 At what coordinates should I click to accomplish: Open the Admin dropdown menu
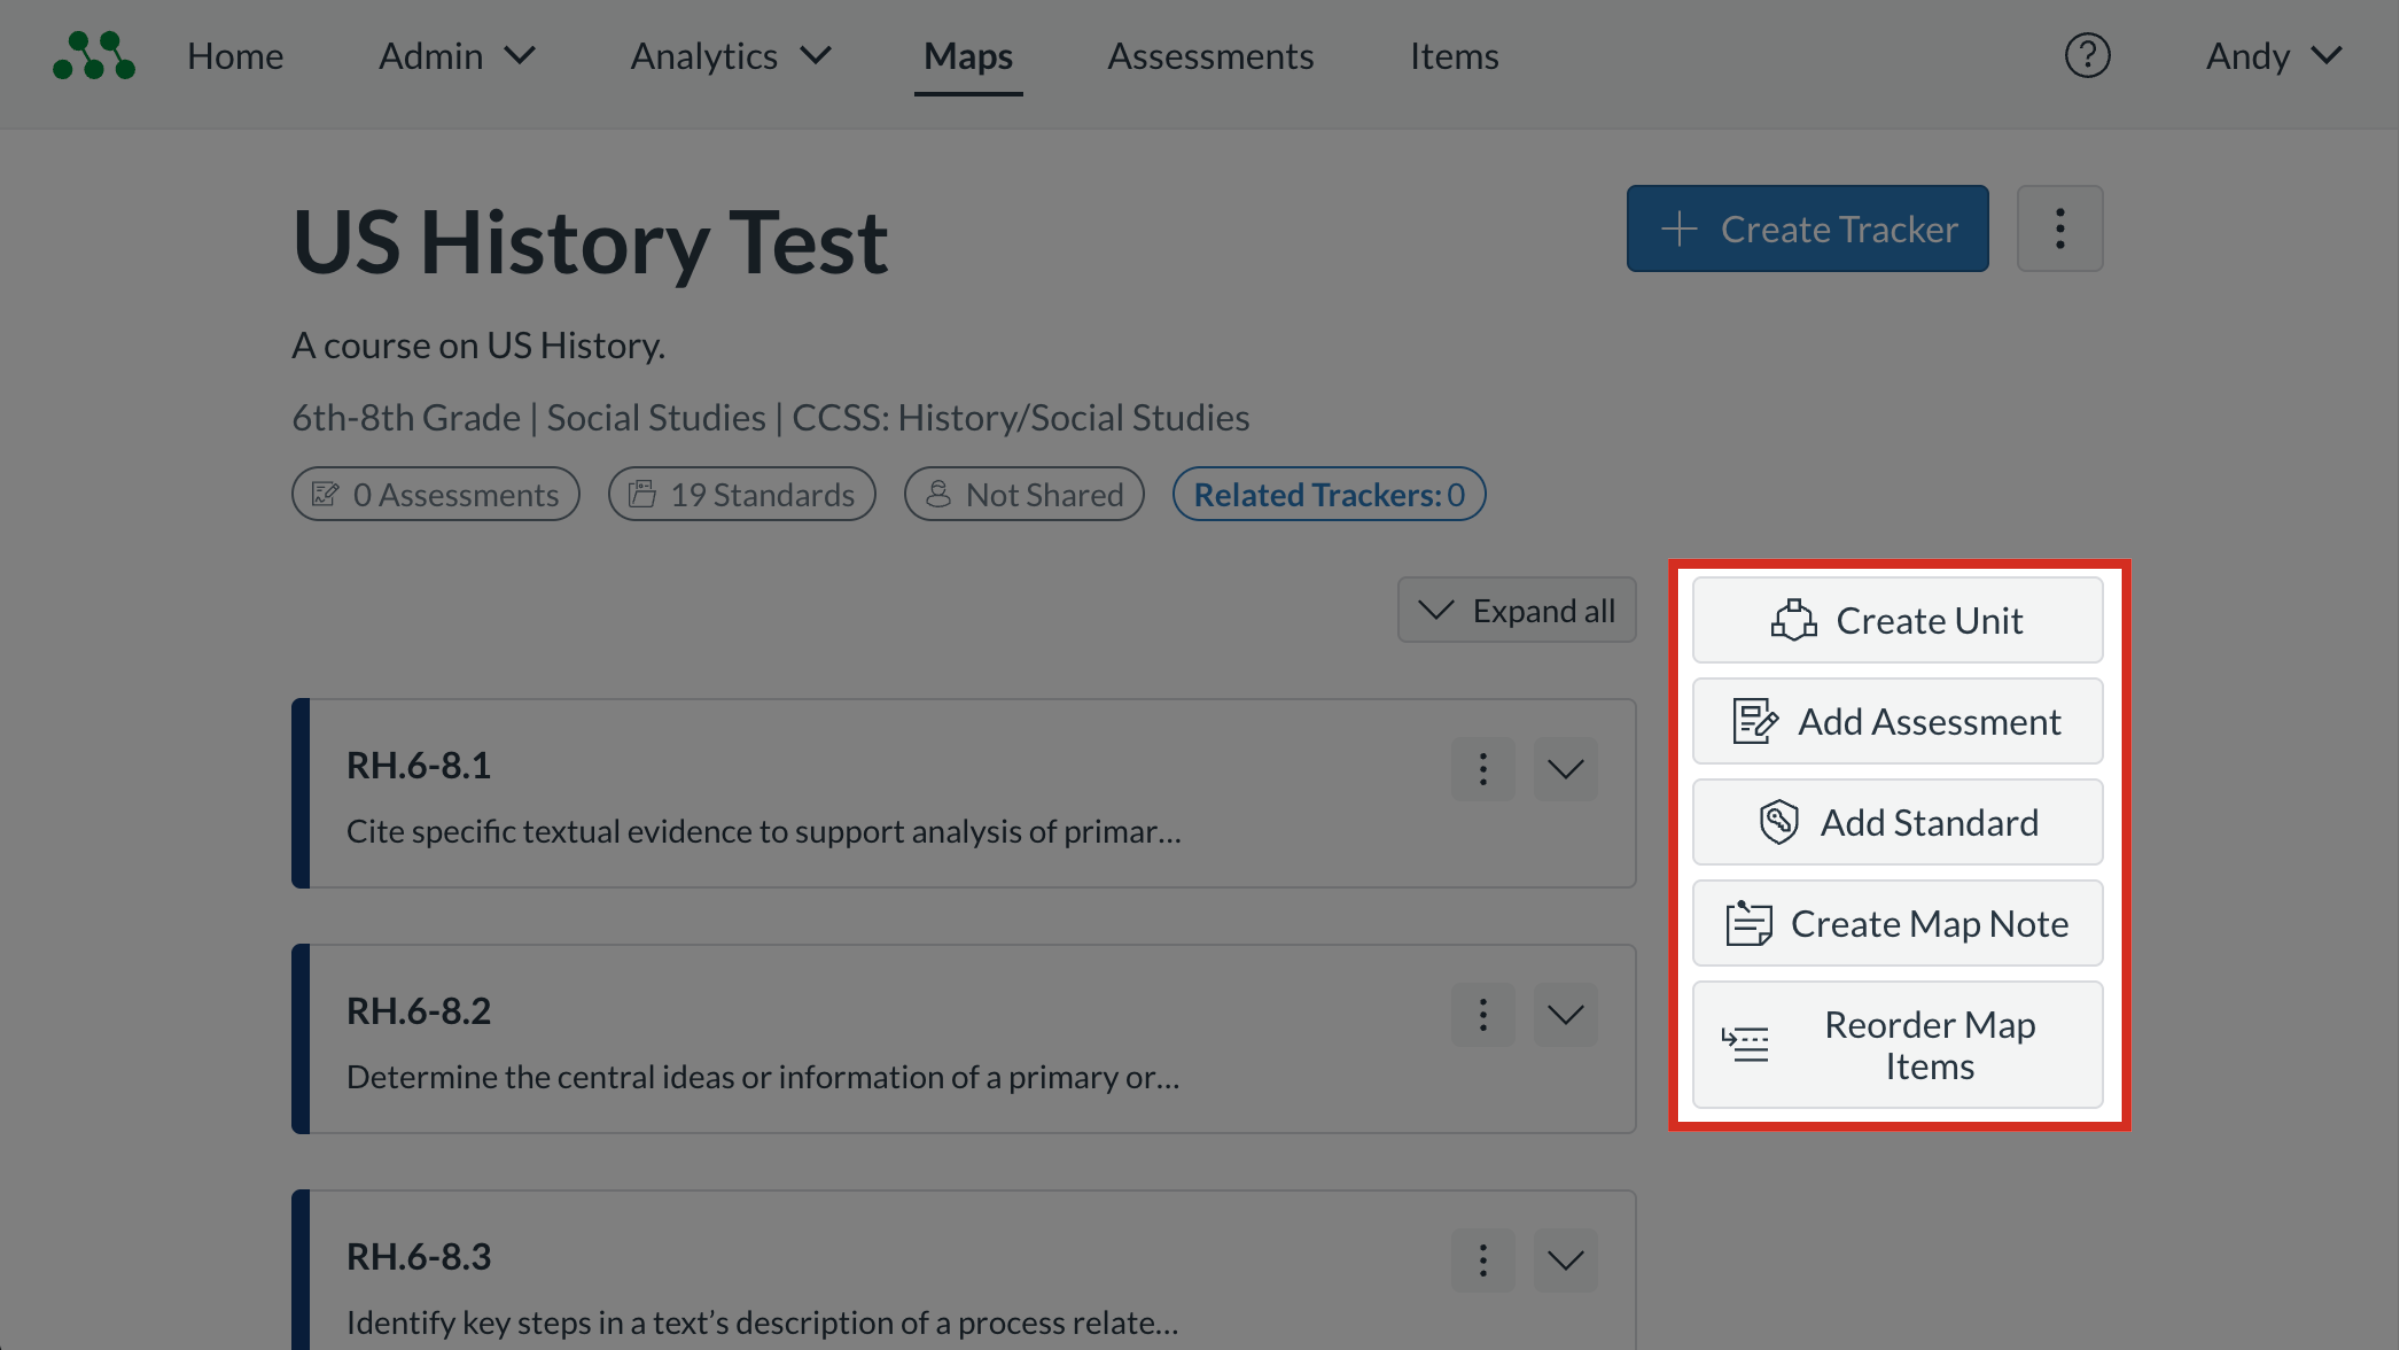click(457, 56)
